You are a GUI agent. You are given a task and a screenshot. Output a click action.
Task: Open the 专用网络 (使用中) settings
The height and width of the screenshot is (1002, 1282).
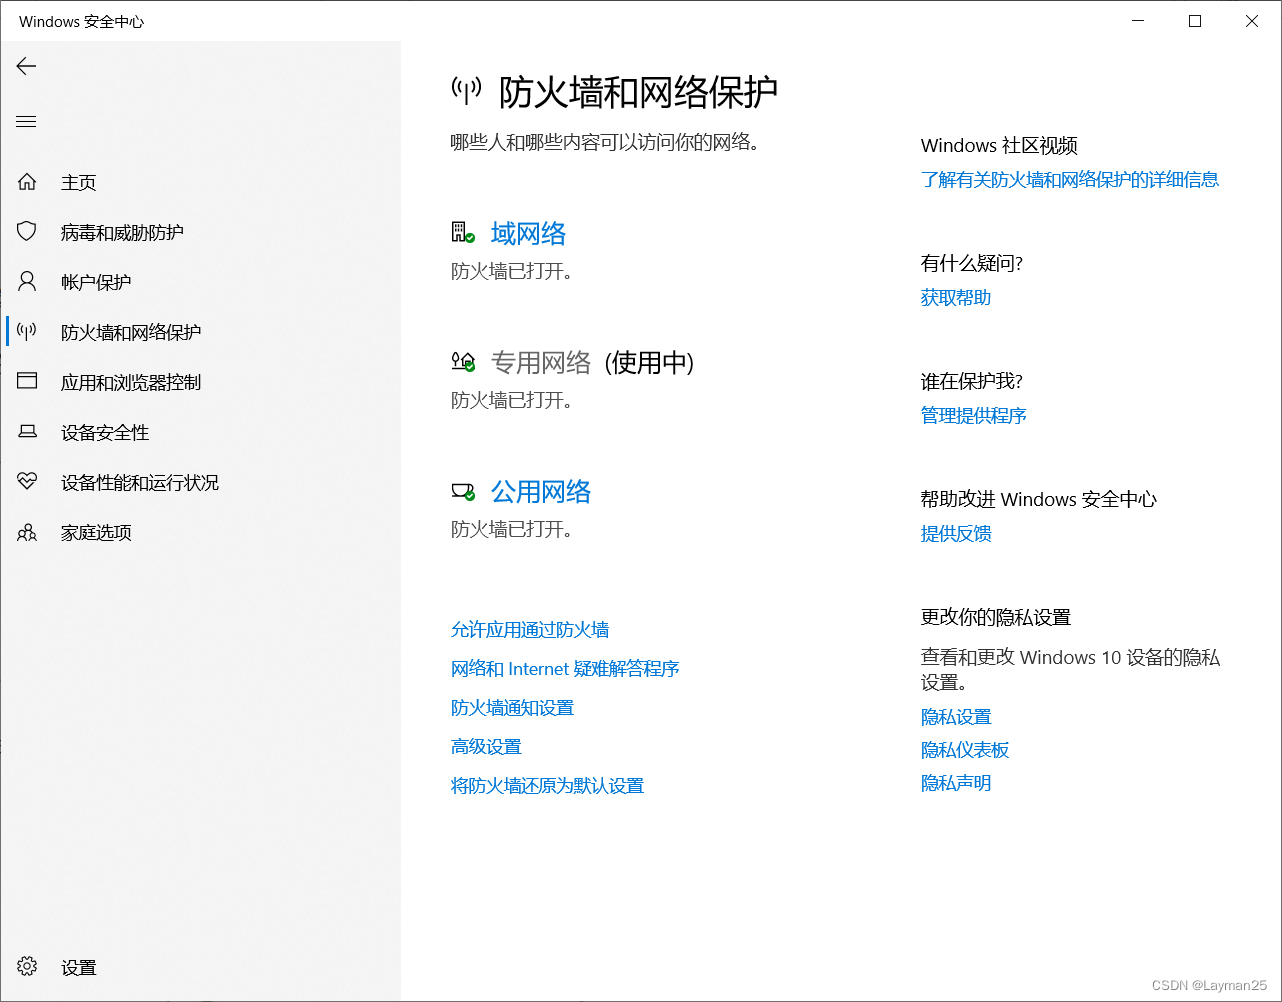coord(592,362)
